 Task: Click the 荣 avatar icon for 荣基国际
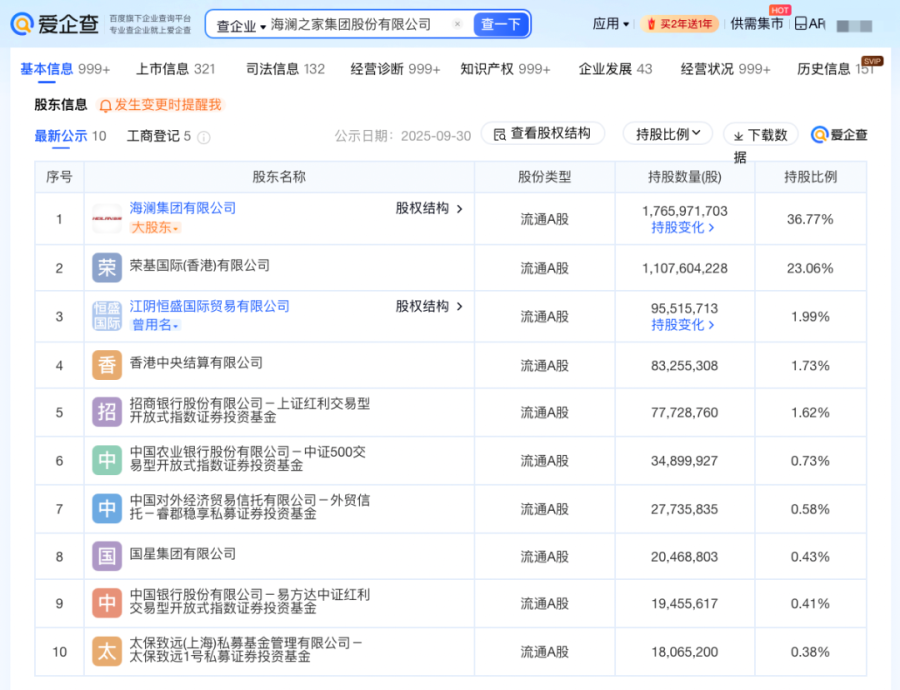tap(107, 267)
